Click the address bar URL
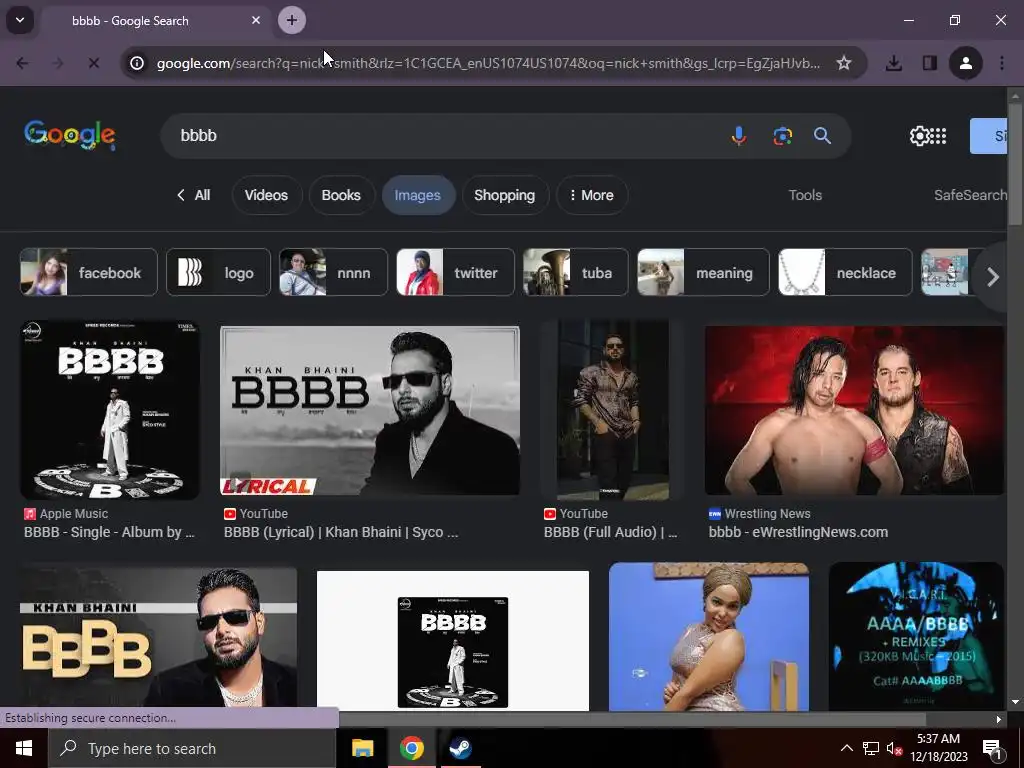 click(x=488, y=63)
